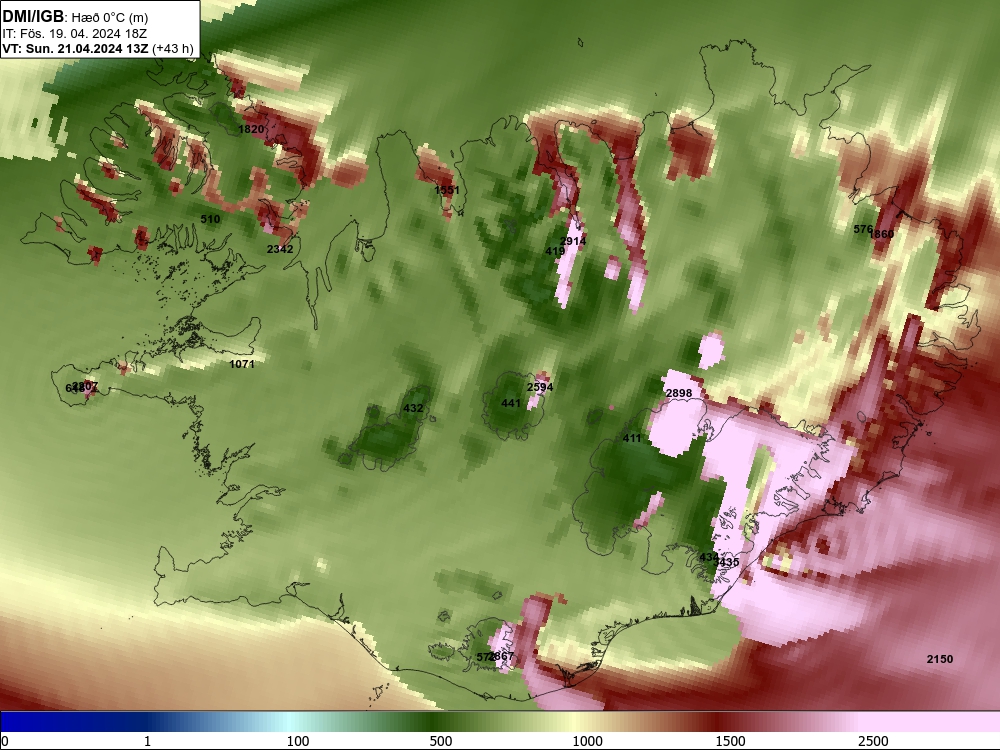Click the DMI/IGB title text
Screen dimensions: 1000x750
click(x=33, y=17)
